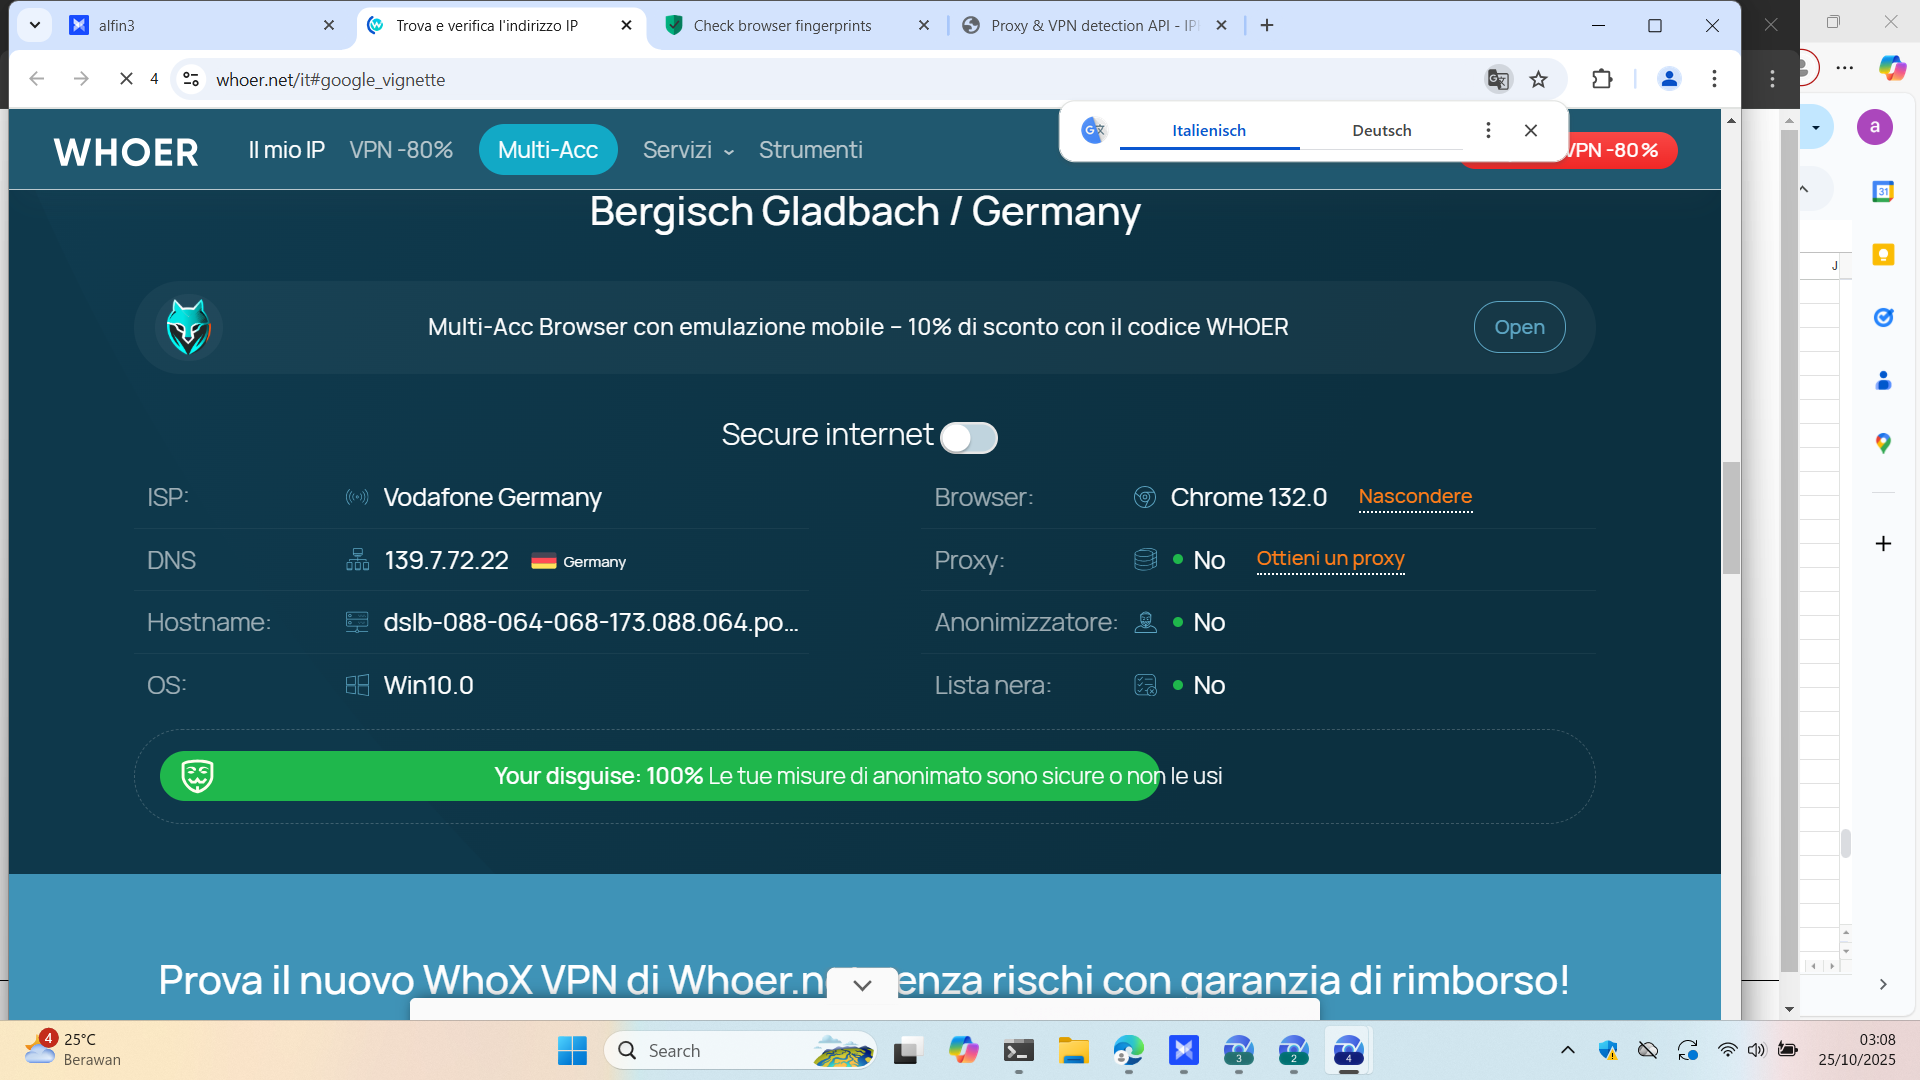1920x1080 pixels.
Task: Switch to the Proxy & VPN detection API tab
Action: click(1095, 26)
